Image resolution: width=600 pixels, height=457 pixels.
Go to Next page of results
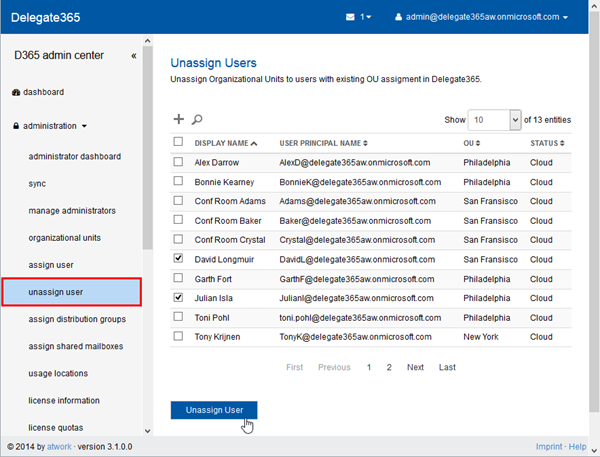415,367
